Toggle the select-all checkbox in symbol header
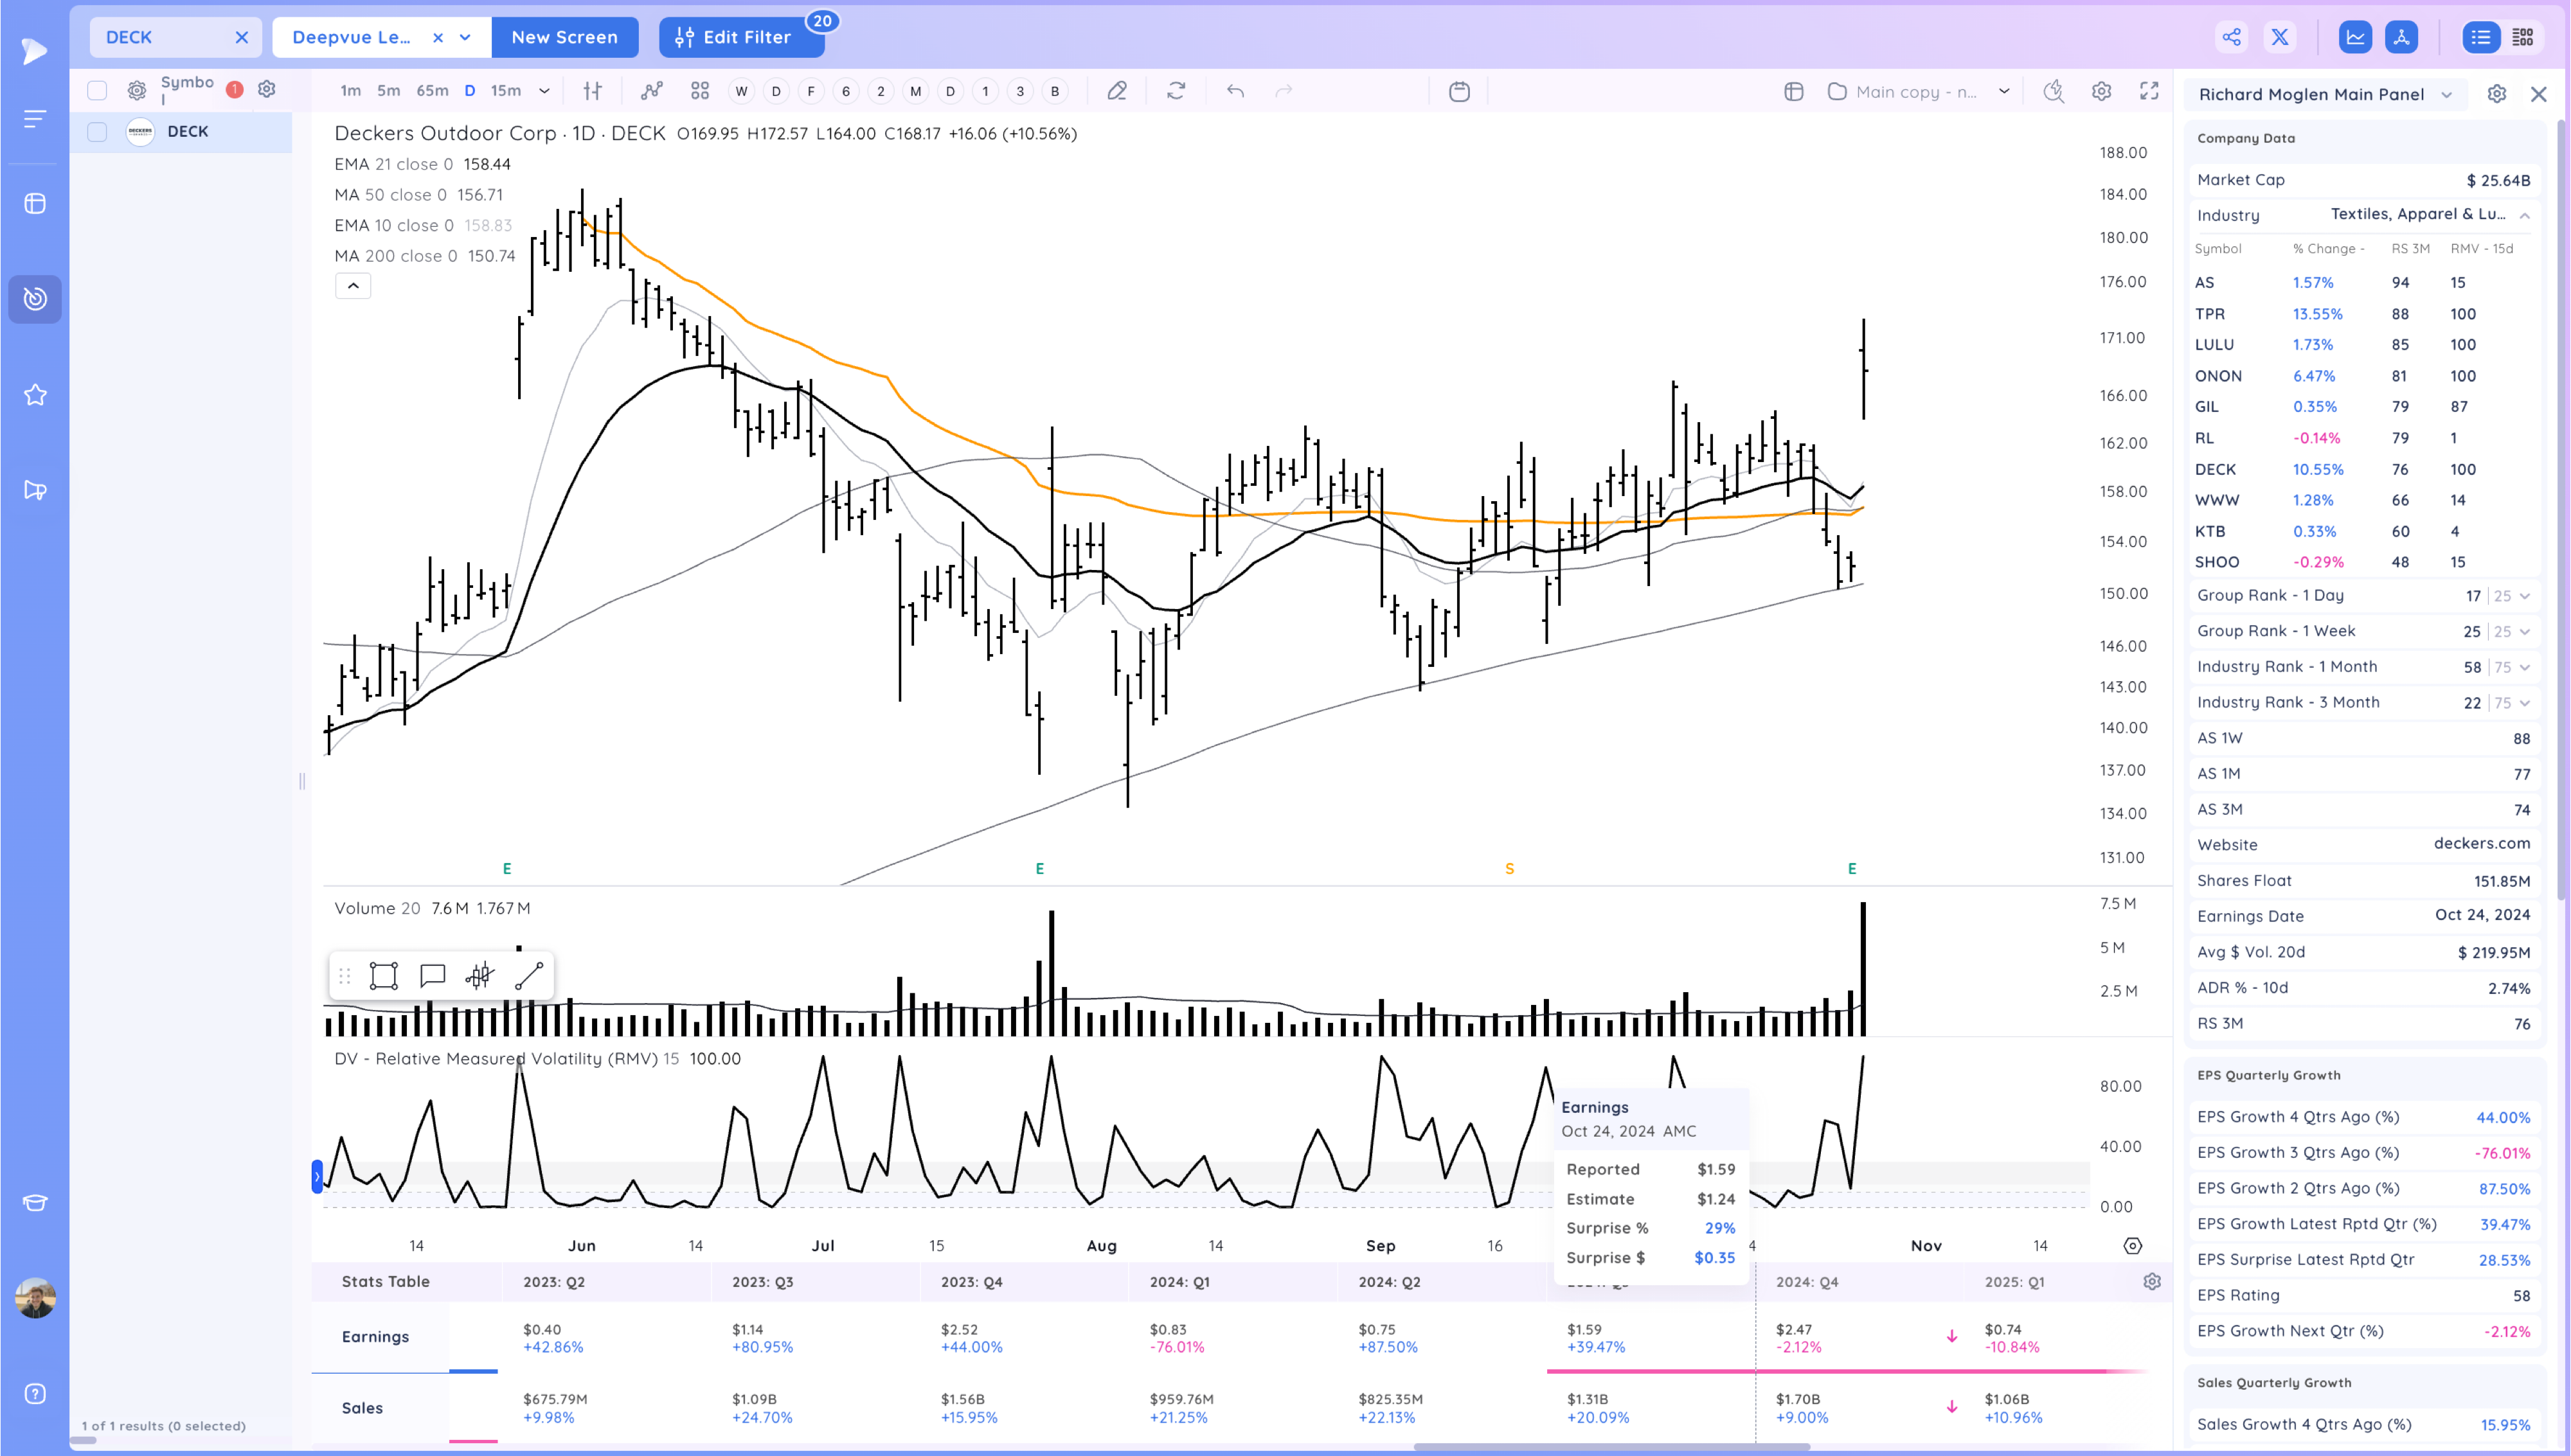 pos(97,90)
